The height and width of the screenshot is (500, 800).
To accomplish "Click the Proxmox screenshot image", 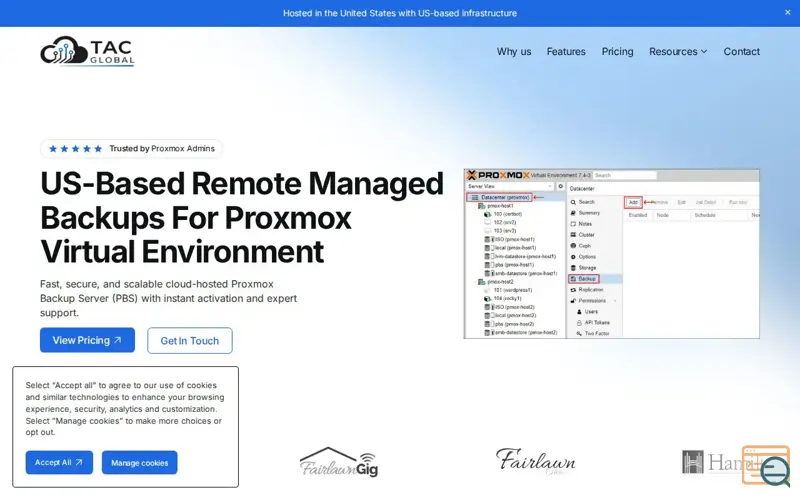I will pyautogui.click(x=611, y=254).
